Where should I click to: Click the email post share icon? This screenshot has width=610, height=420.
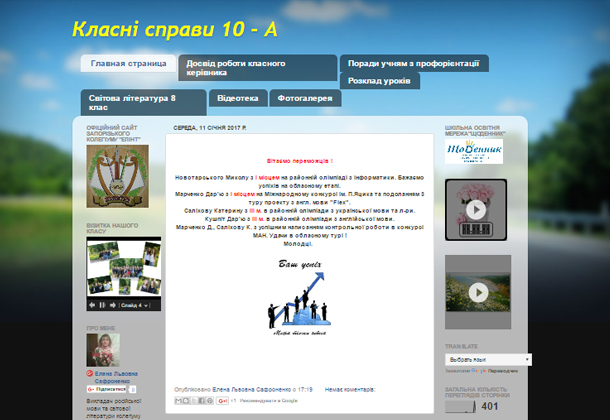[x=180, y=400]
